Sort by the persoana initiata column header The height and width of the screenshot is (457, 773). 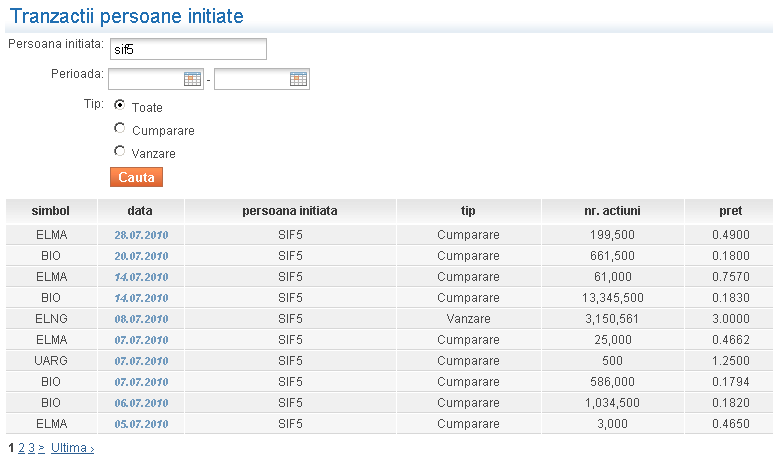(x=290, y=211)
